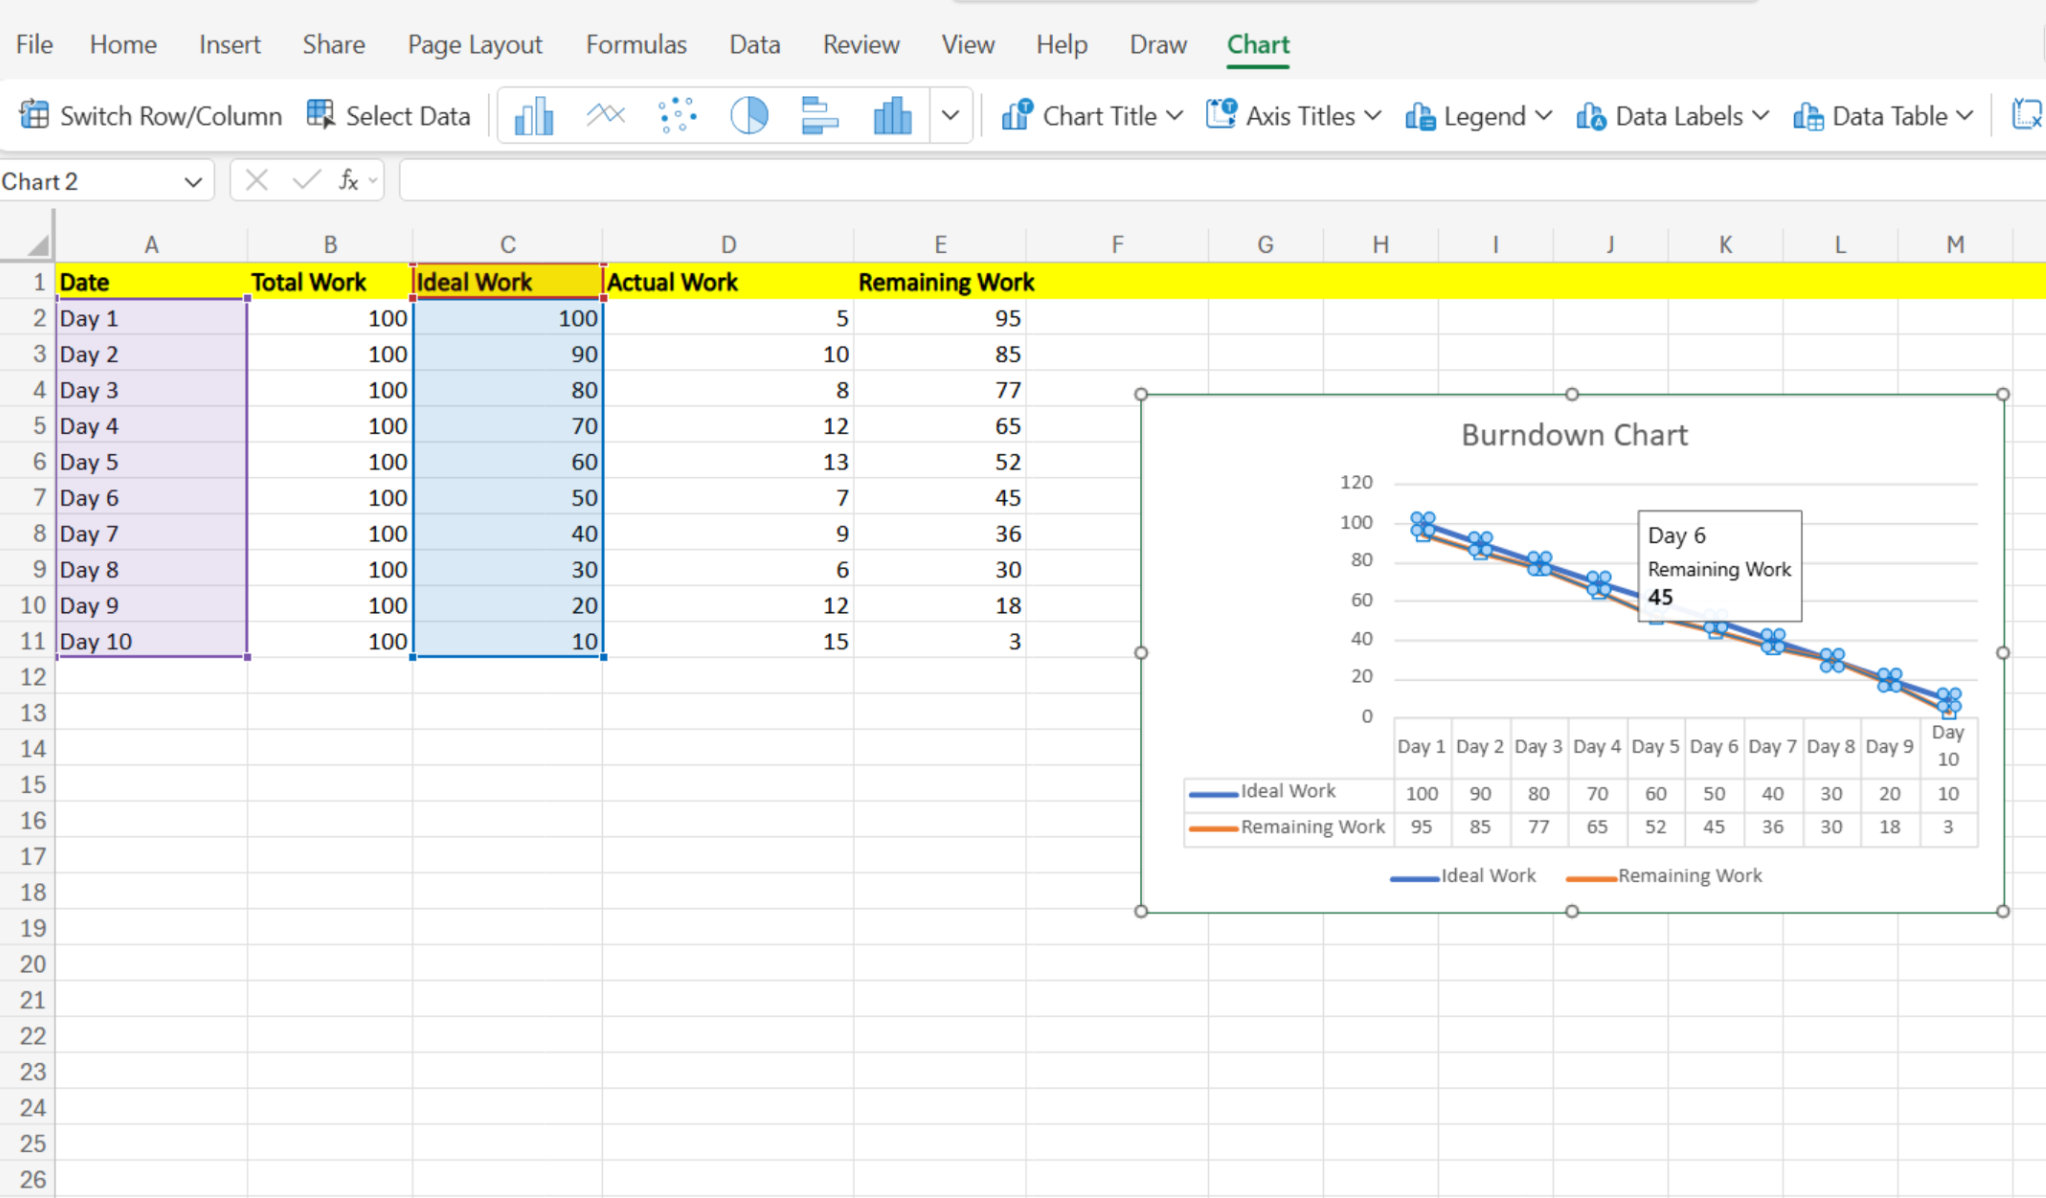
Task: Click the Select All corner triangle
Action: click(x=37, y=245)
